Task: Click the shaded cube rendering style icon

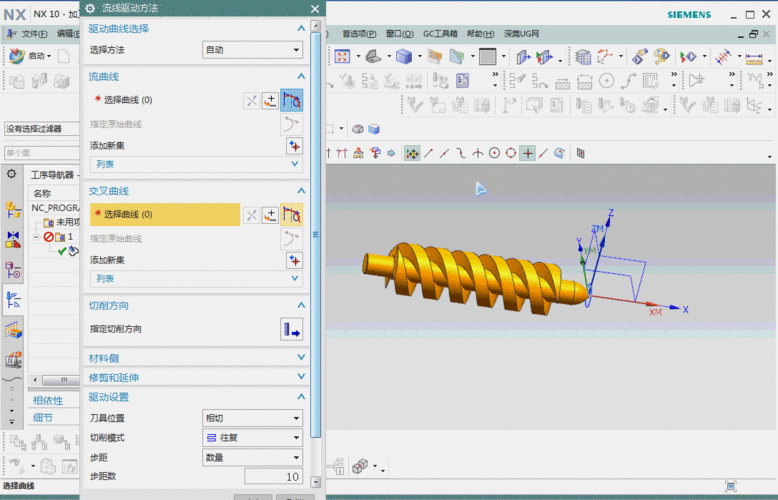Action: pyautogui.click(x=403, y=57)
